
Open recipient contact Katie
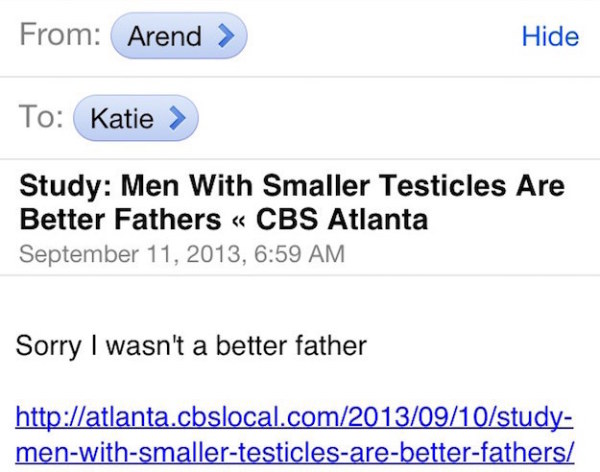(x=136, y=118)
